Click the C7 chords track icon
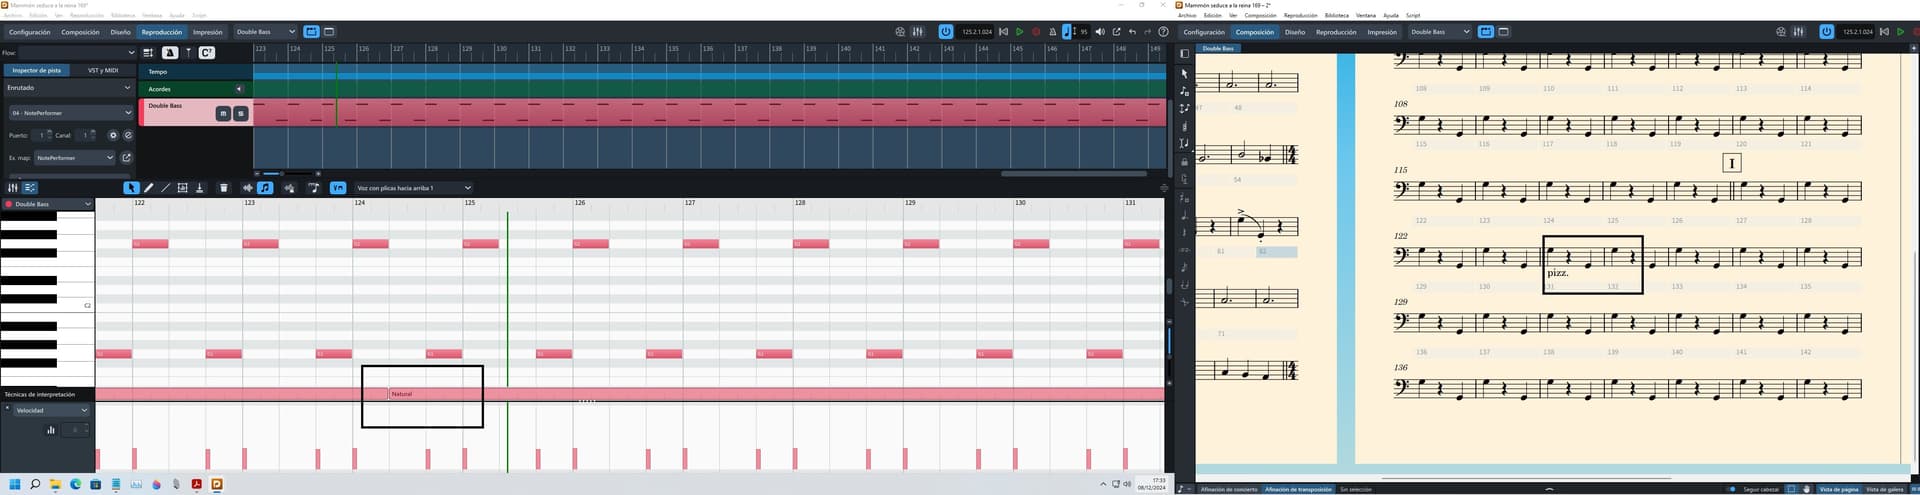1920x495 pixels. coord(207,53)
